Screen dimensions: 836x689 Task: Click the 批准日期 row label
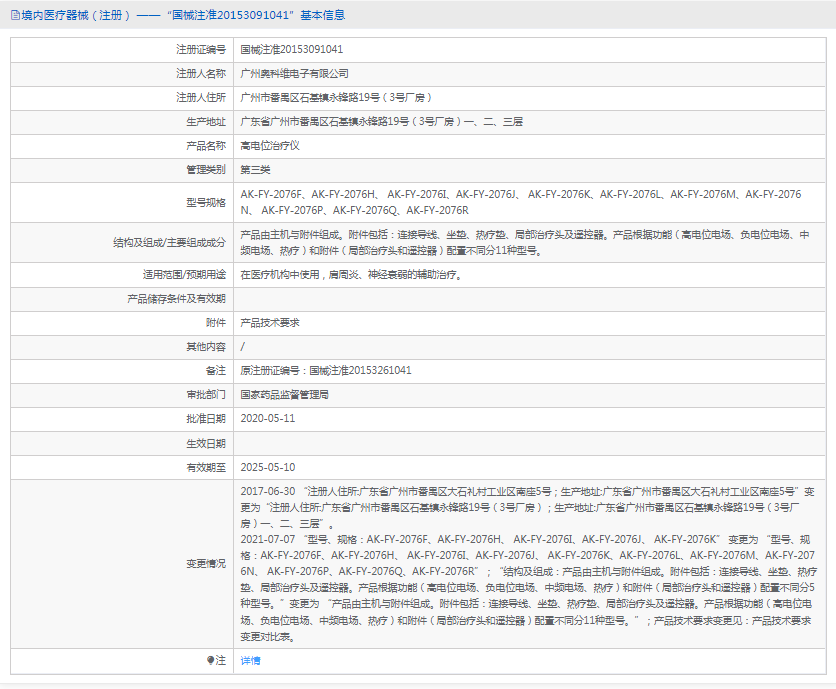click(206, 419)
